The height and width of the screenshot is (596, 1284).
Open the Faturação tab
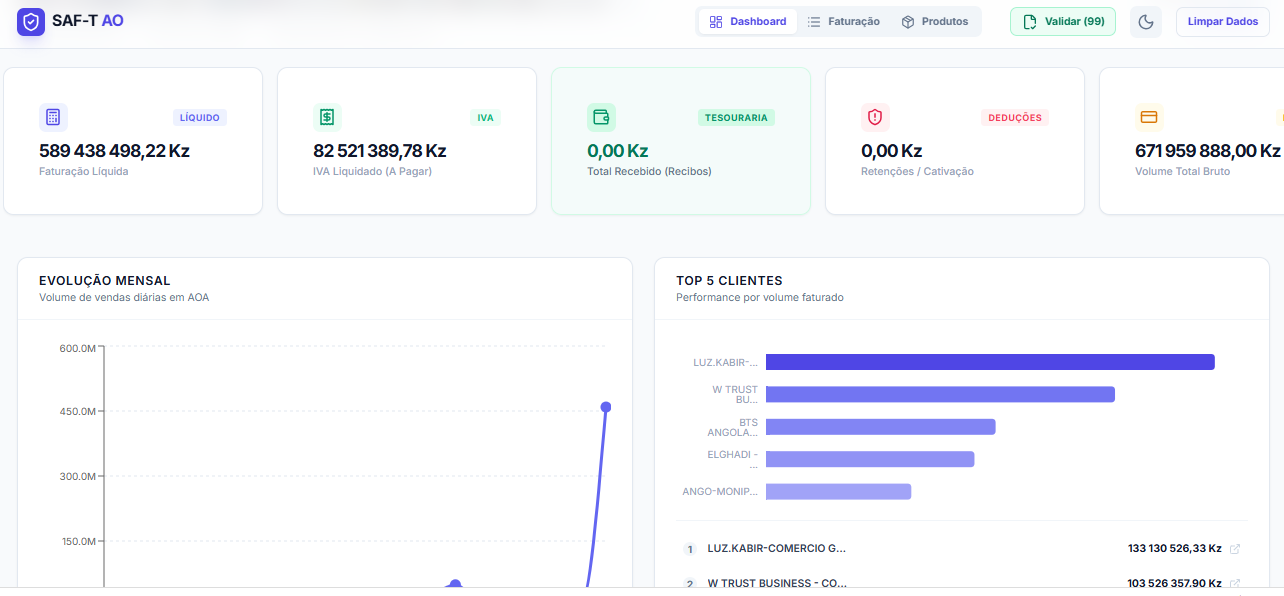coord(843,22)
